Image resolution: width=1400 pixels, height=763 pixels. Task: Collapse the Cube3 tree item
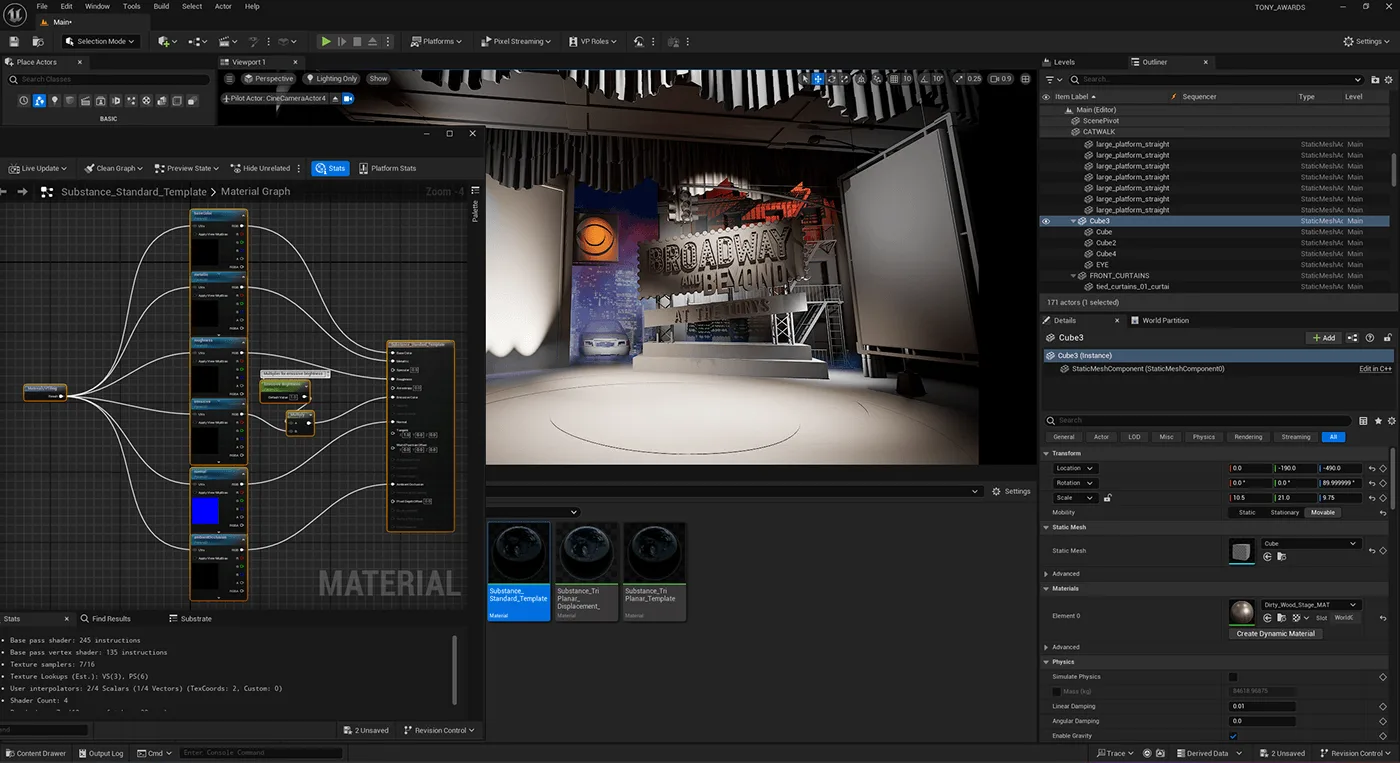(x=1073, y=221)
